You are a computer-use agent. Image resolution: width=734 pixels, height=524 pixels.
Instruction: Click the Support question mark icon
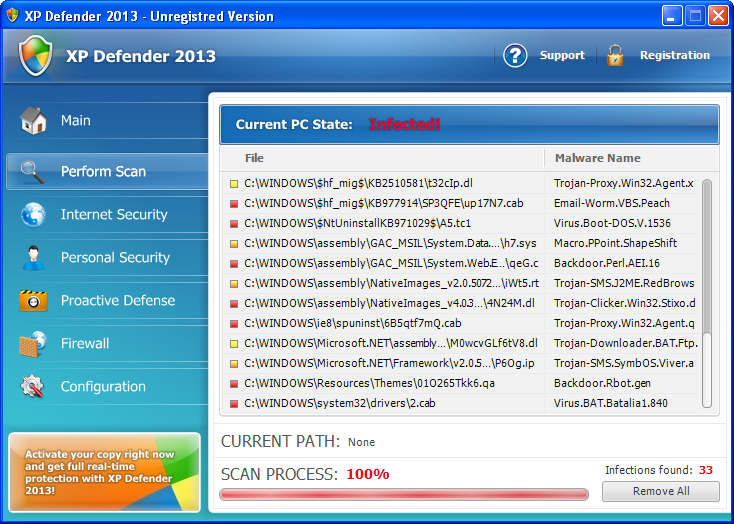(x=515, y=56)
